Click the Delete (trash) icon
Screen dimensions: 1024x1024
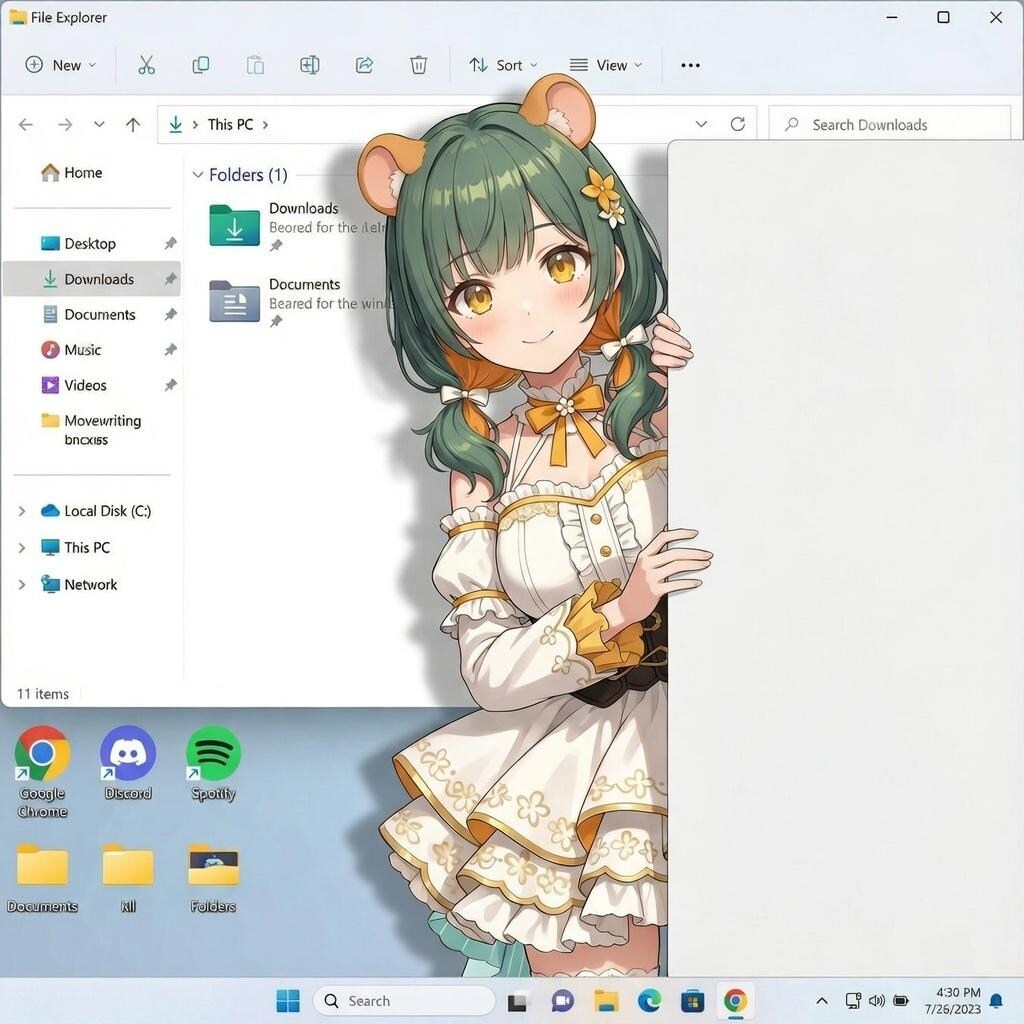(418, 64)
